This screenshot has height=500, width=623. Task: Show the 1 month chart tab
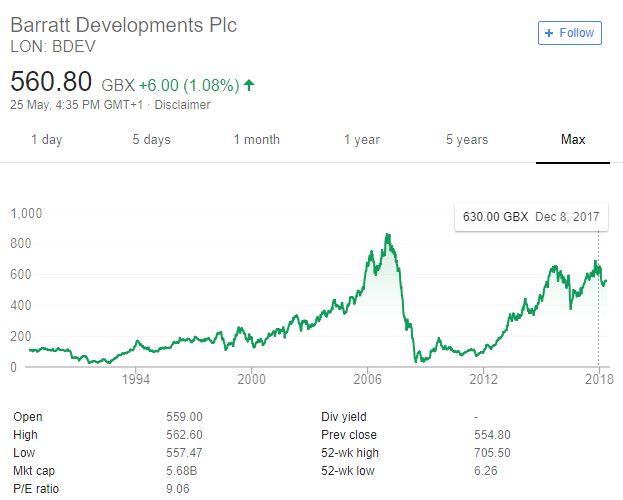point(256,139)
